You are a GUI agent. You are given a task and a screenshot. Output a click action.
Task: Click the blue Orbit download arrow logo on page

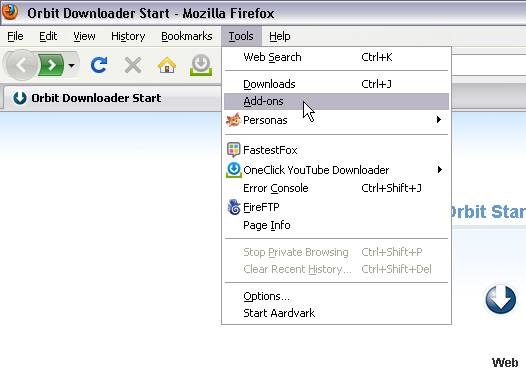[x=501, y=299]
